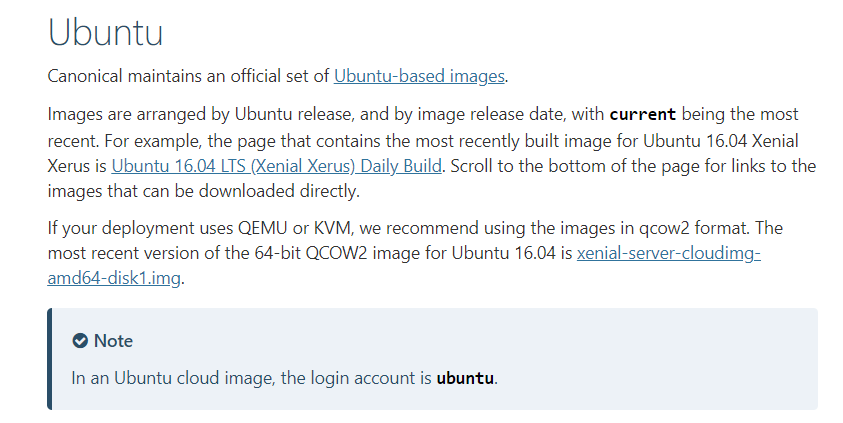Click the phrase "For example"
The width and height of the screenshot is (843, 423).
153,141
